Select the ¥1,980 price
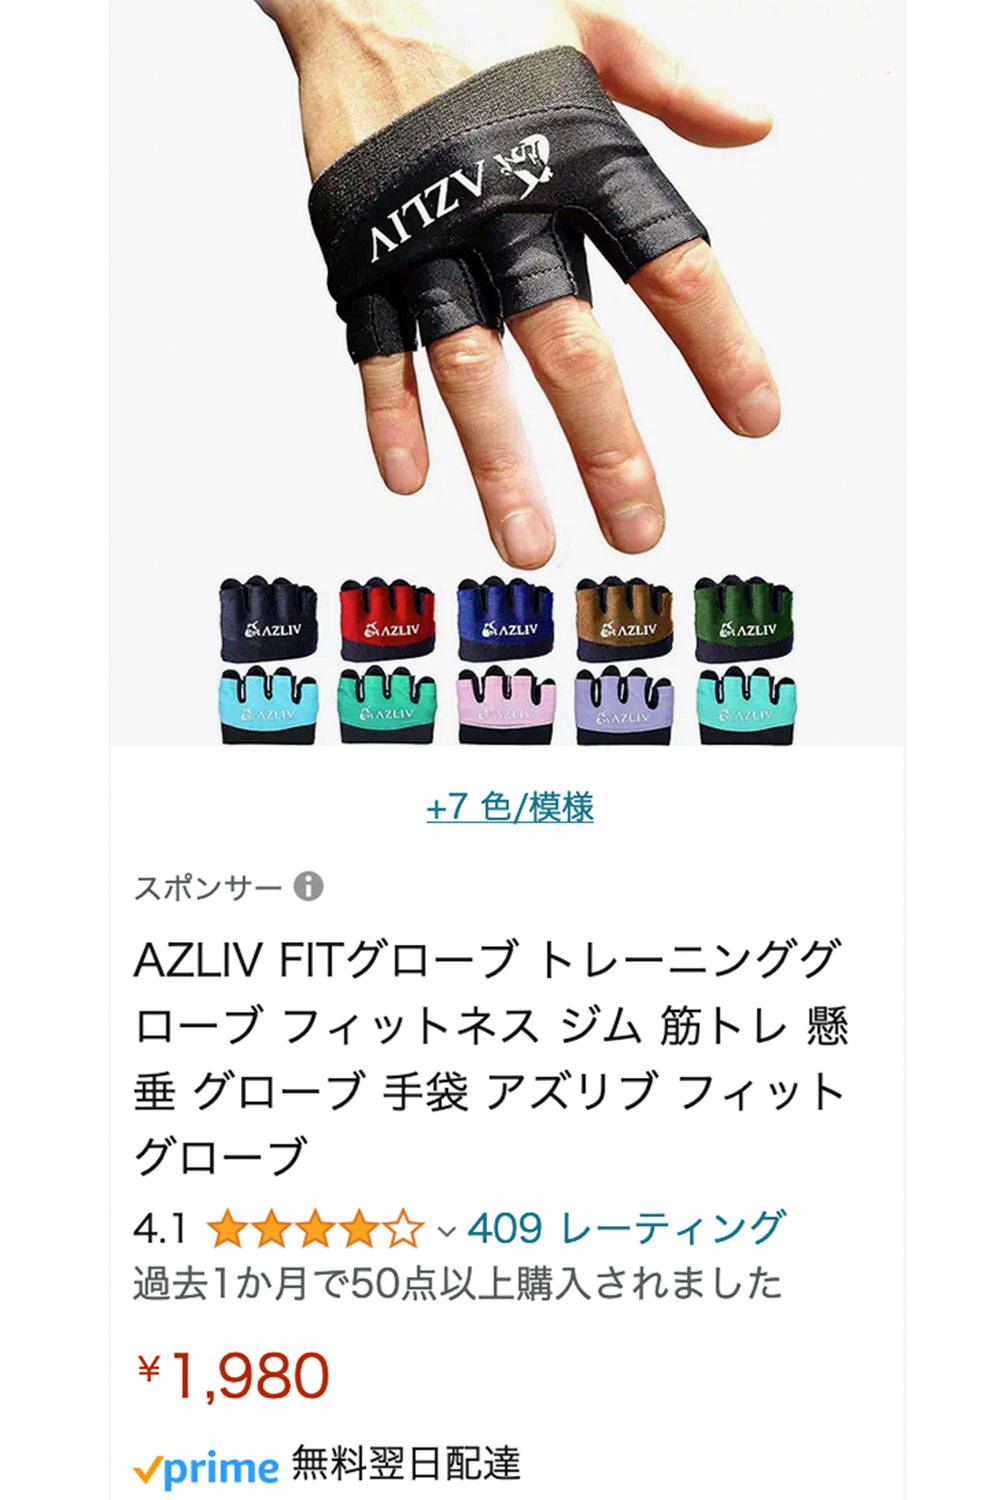1000x1500 pixels. pos(232,1376)
